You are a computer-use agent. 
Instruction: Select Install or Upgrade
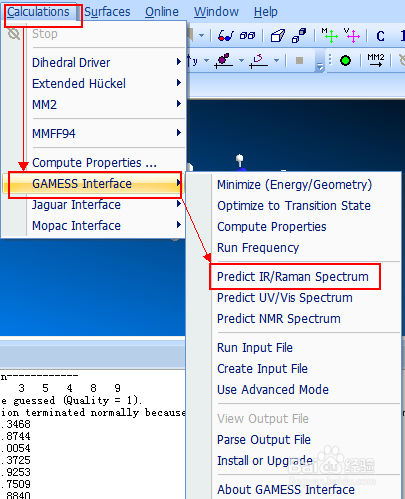(265, 461)
